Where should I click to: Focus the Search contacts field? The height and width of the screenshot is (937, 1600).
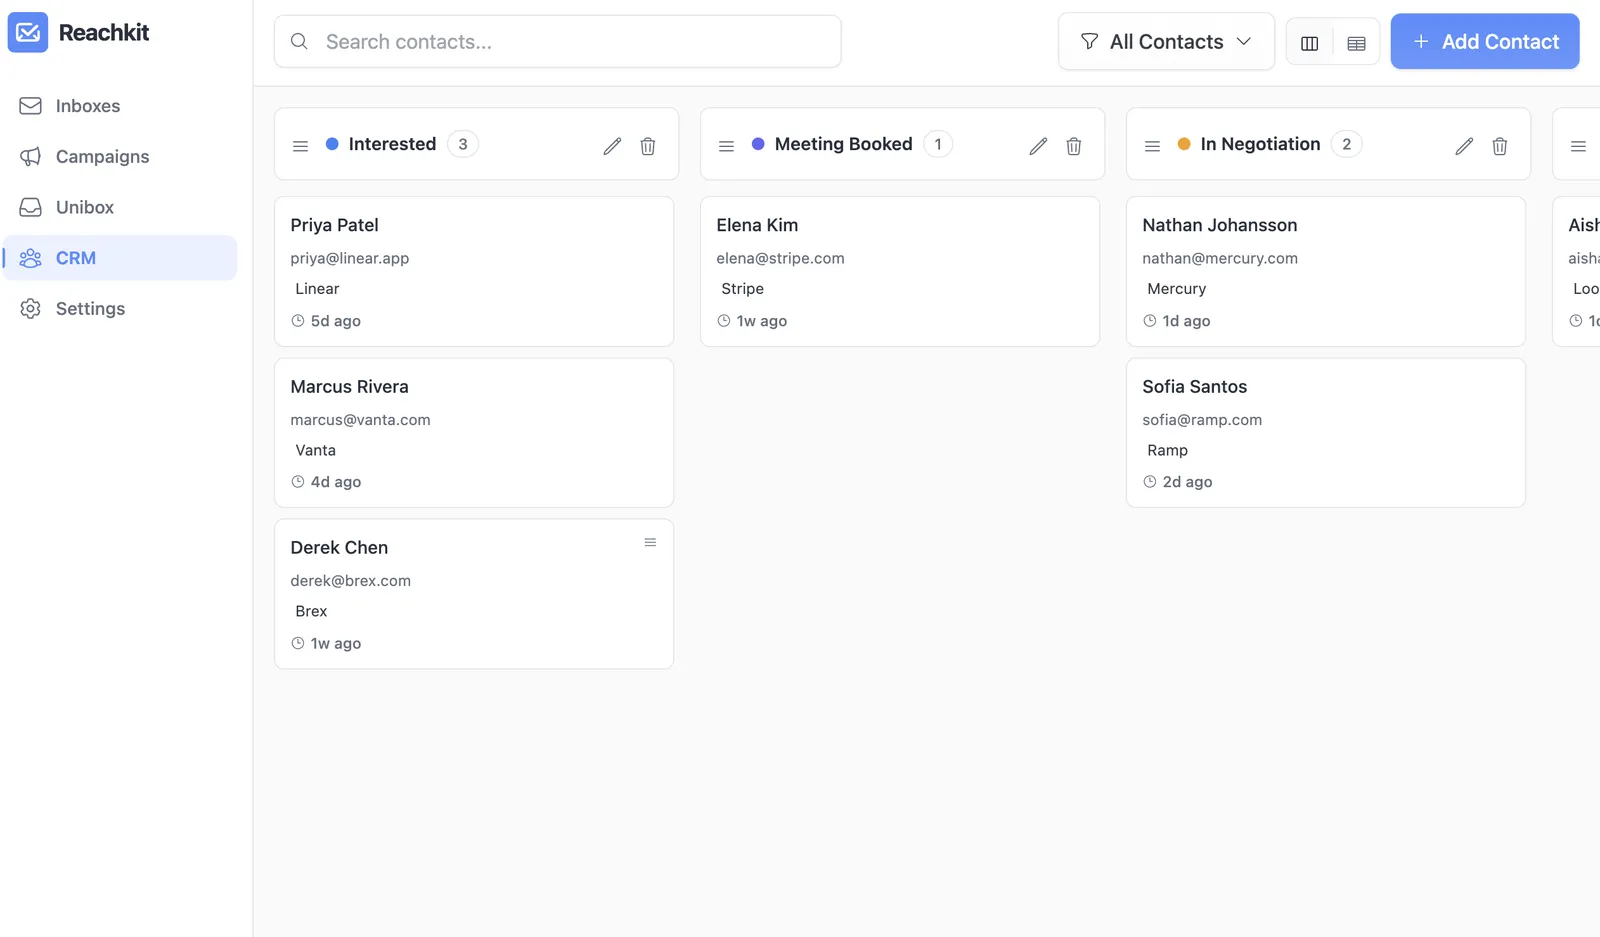coord(558,42)
